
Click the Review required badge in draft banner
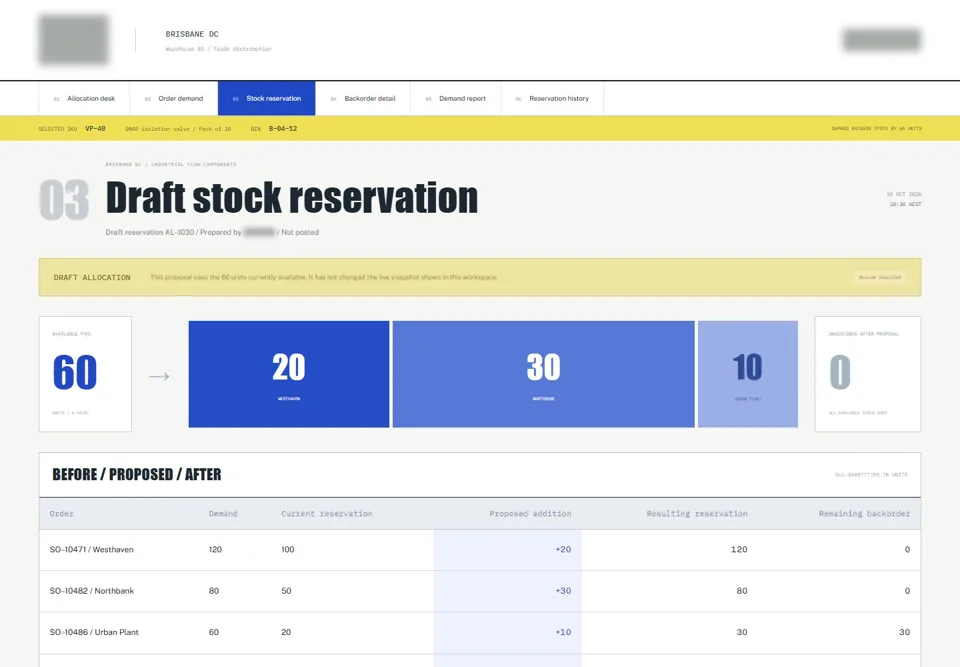[x=880, y=277]
